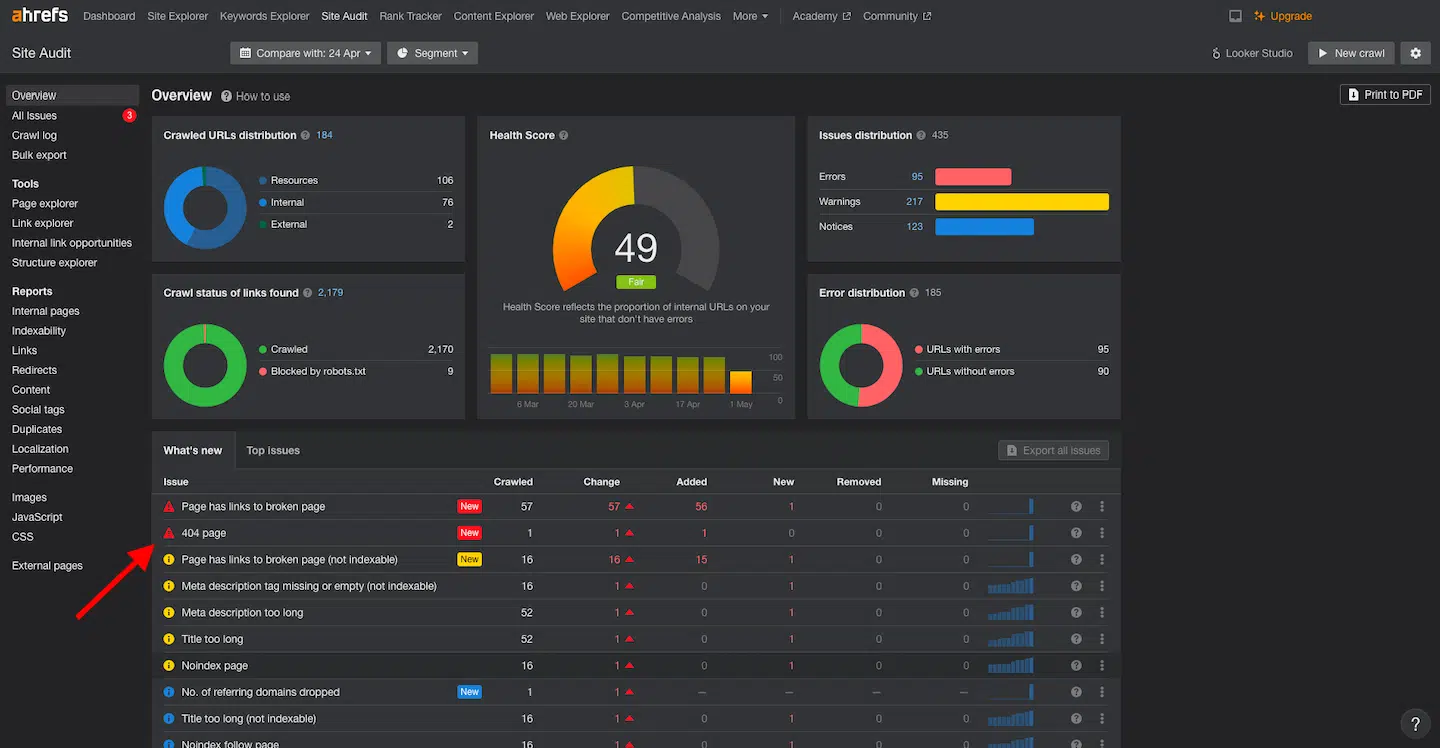
Task: Open Site Explorer from top navigation
Action: (x=178, y=16)
